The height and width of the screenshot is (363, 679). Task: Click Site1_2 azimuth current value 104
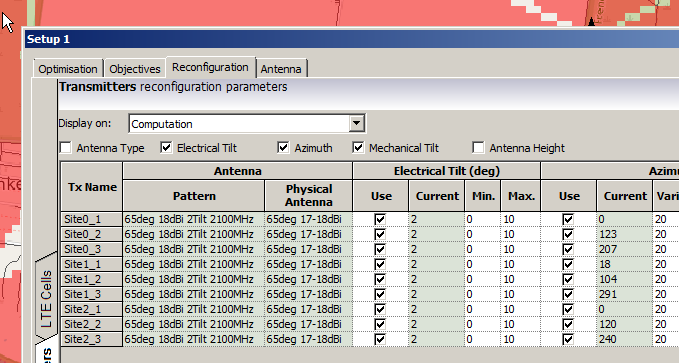click(624, 279)
